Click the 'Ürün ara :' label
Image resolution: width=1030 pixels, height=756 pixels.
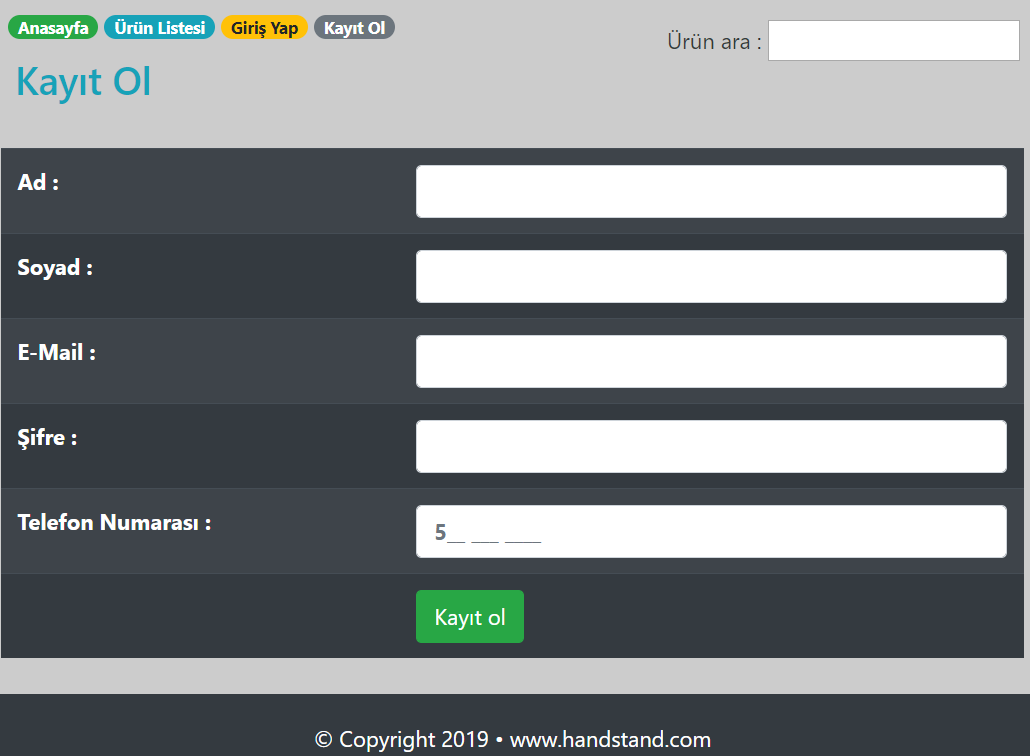715,41
